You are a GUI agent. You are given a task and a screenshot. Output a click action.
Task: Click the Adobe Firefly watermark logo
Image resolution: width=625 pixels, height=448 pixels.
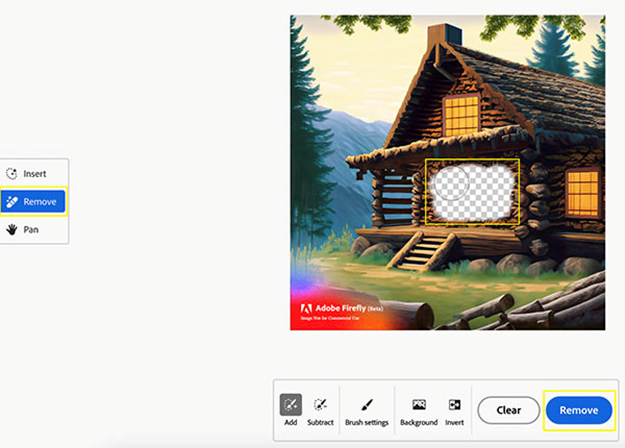coord(342,311)
